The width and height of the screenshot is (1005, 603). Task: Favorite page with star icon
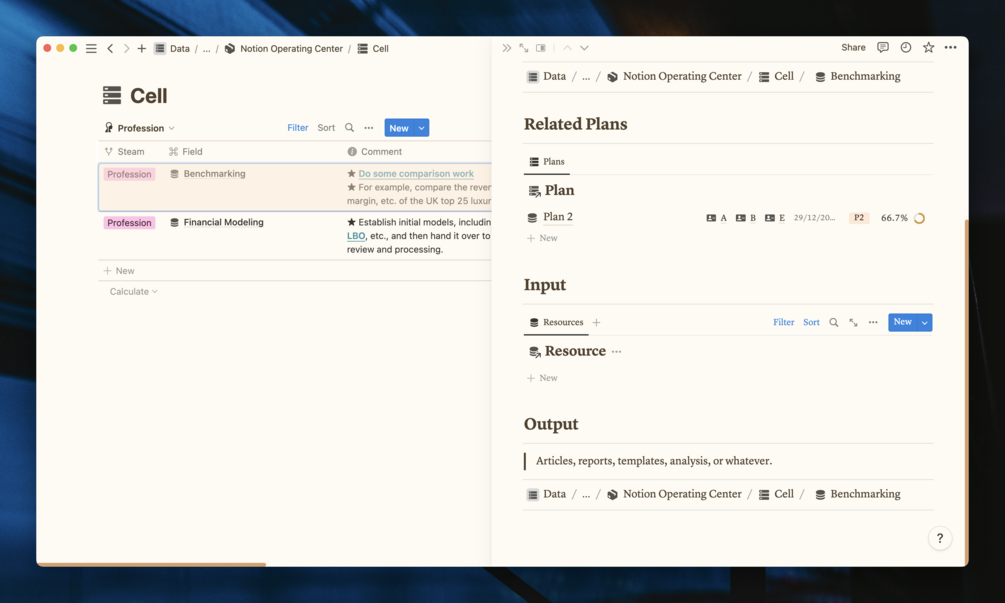click(928, 47)
